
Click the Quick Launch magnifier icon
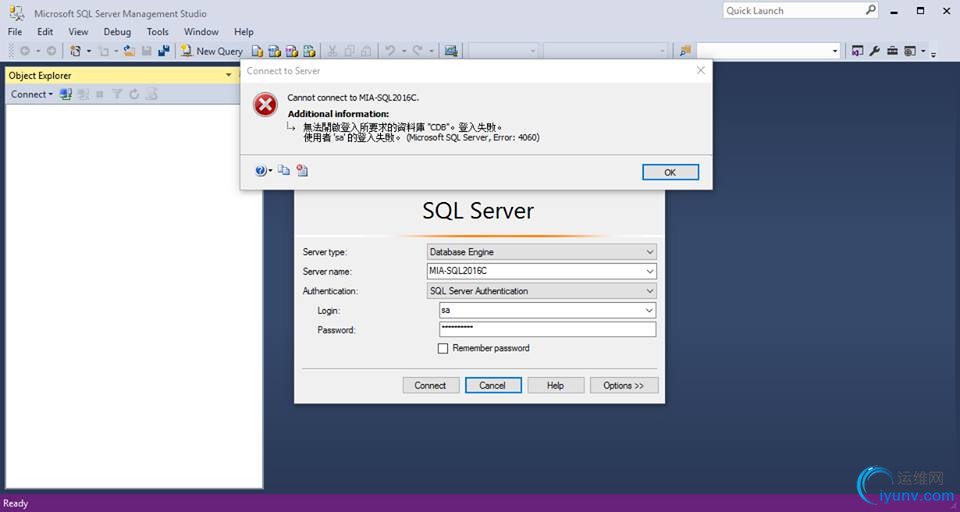[871, 10]
